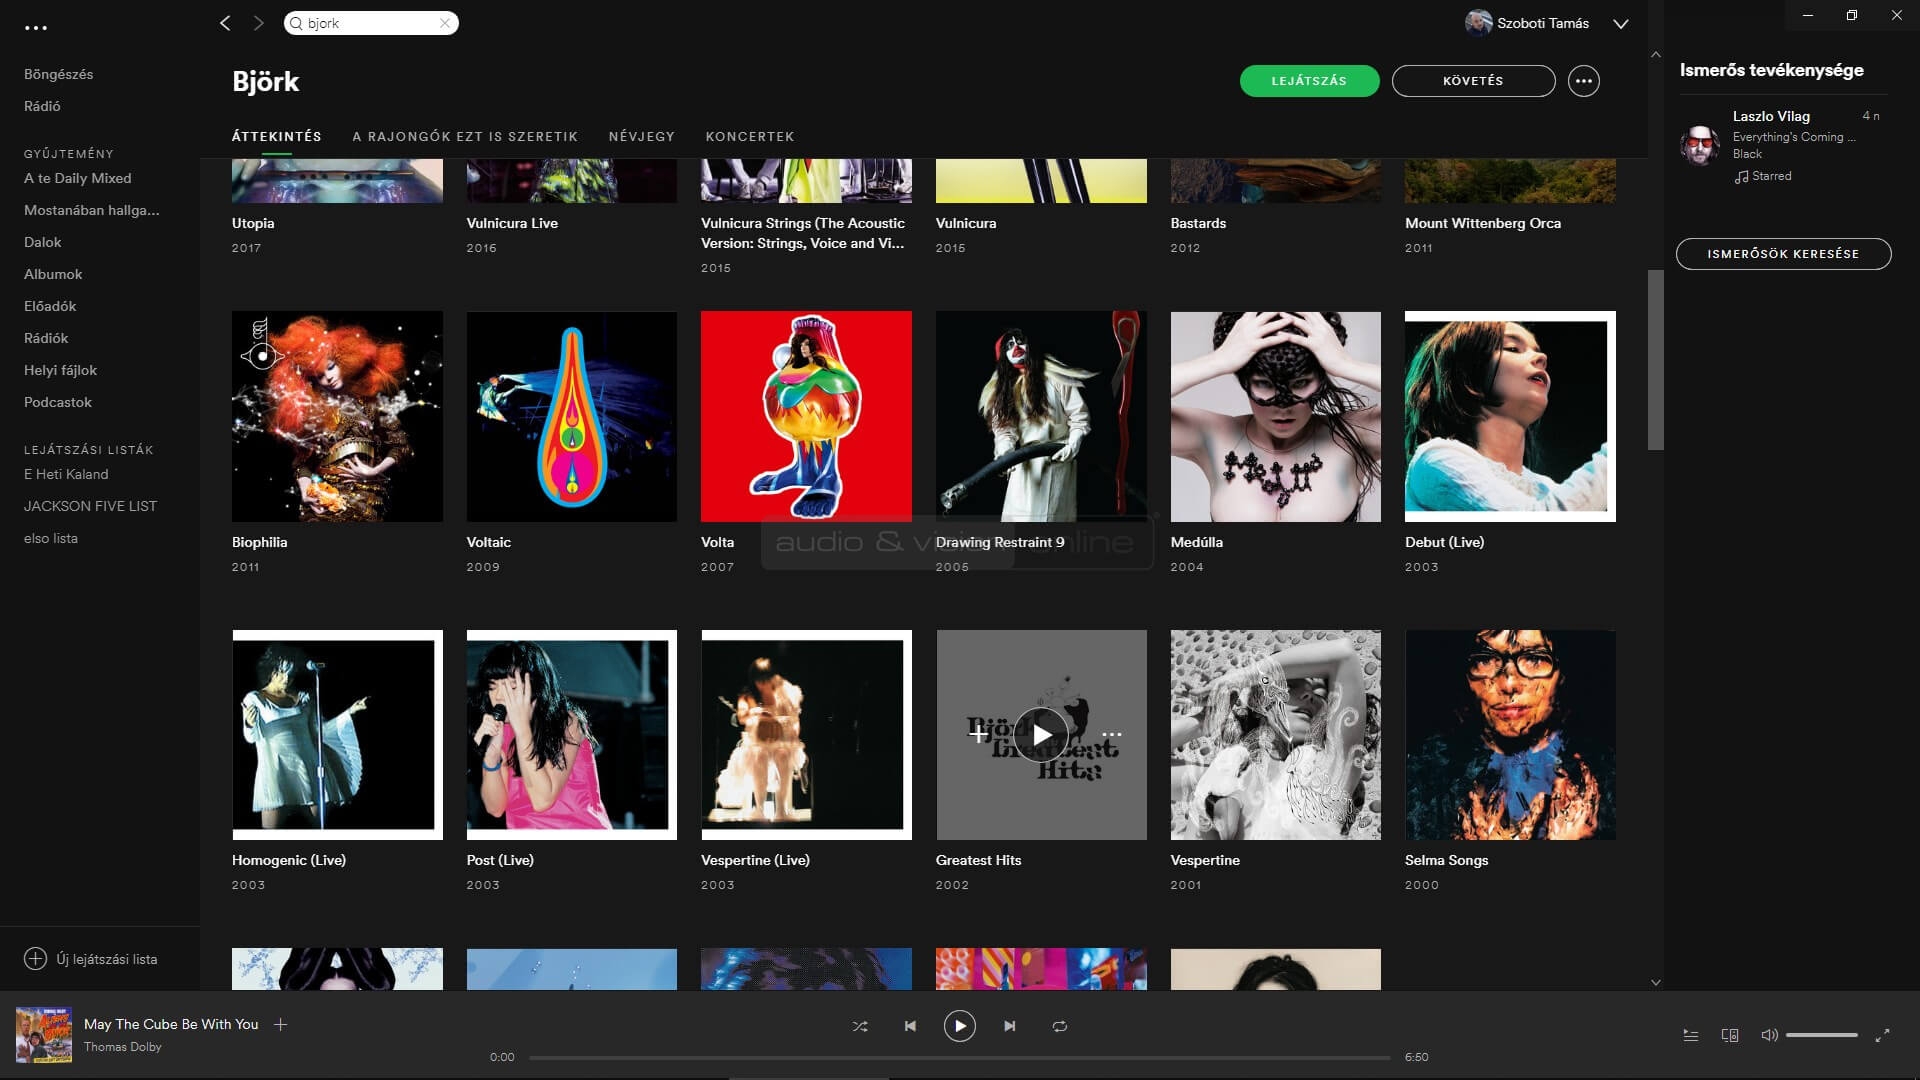Skip to the next track
This screenshot has height=1080, width=1920.
click(x=1010, y=1026)
